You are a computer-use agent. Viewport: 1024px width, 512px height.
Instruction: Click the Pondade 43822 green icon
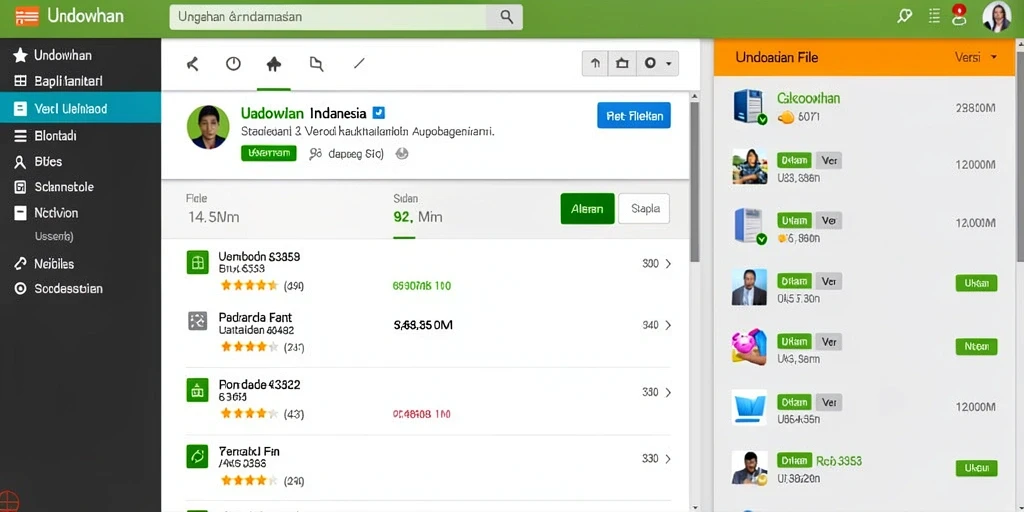(x=197, y=389)
